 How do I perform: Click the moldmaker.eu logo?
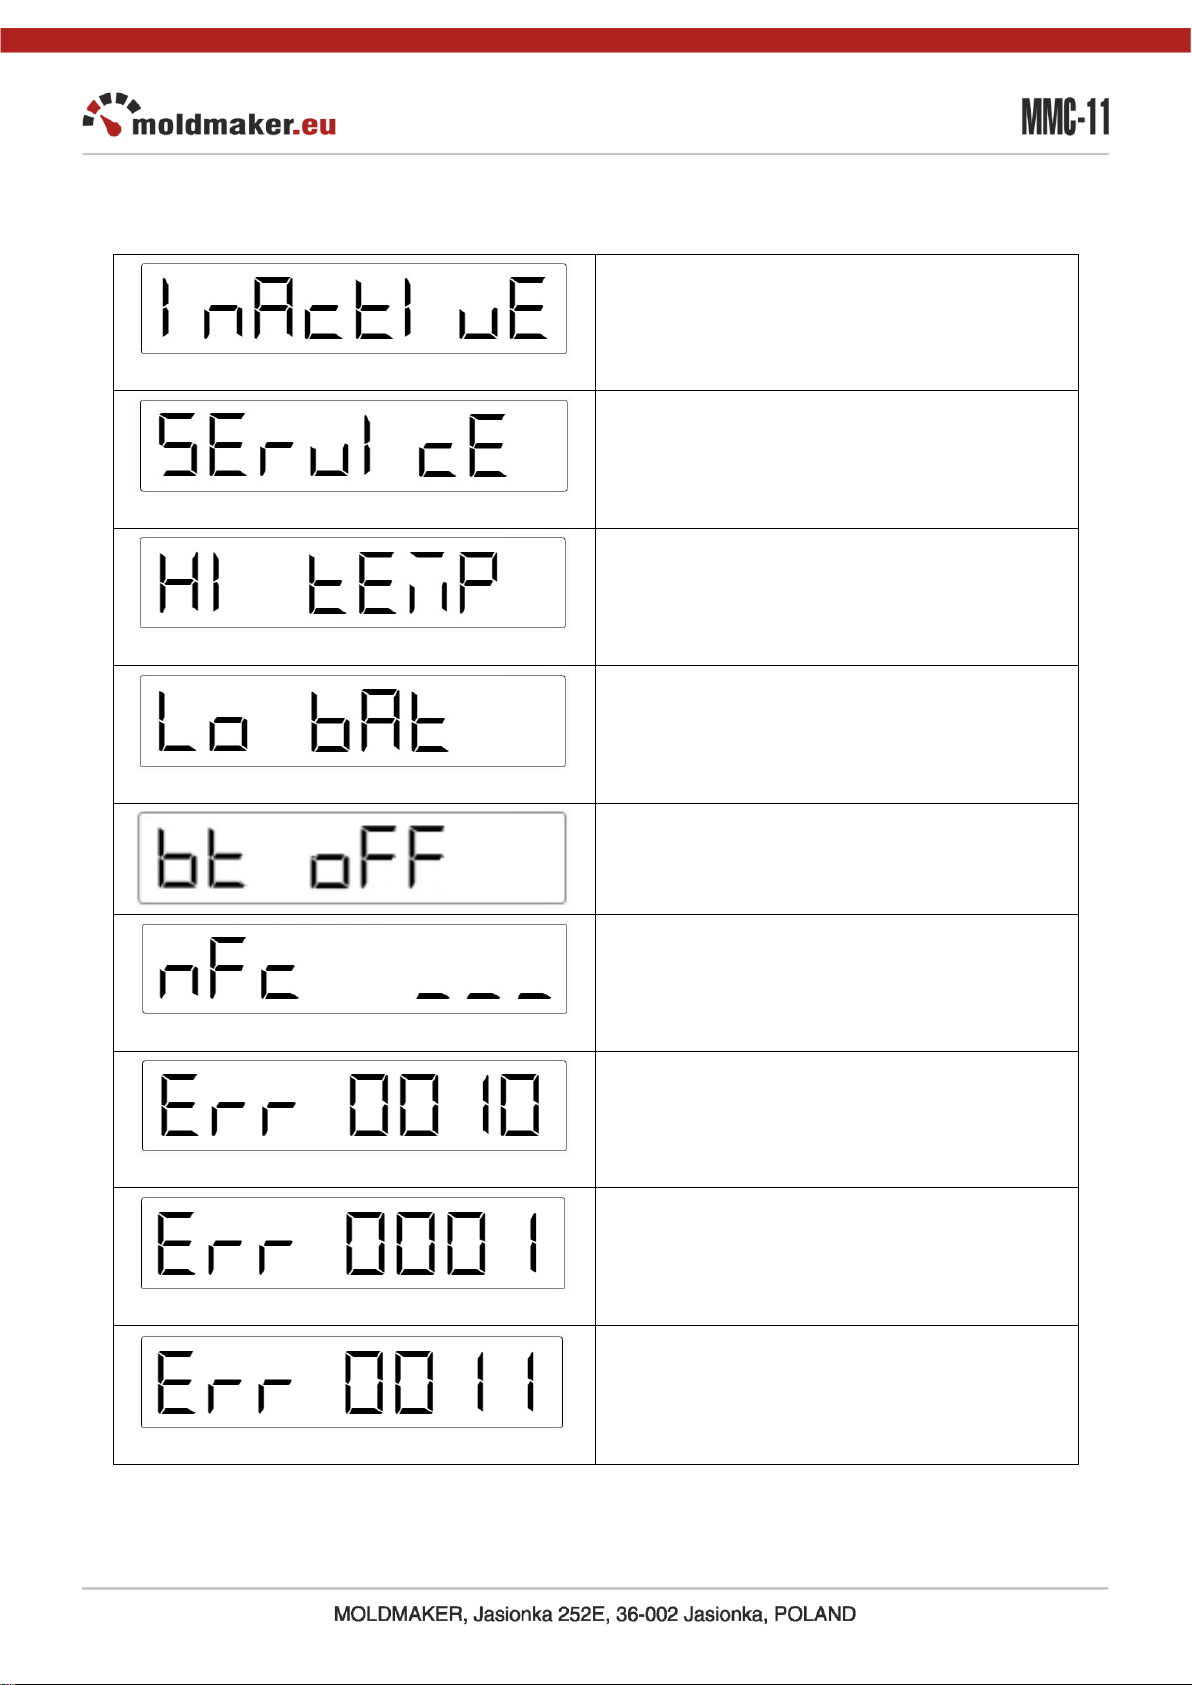click(209, 116)
